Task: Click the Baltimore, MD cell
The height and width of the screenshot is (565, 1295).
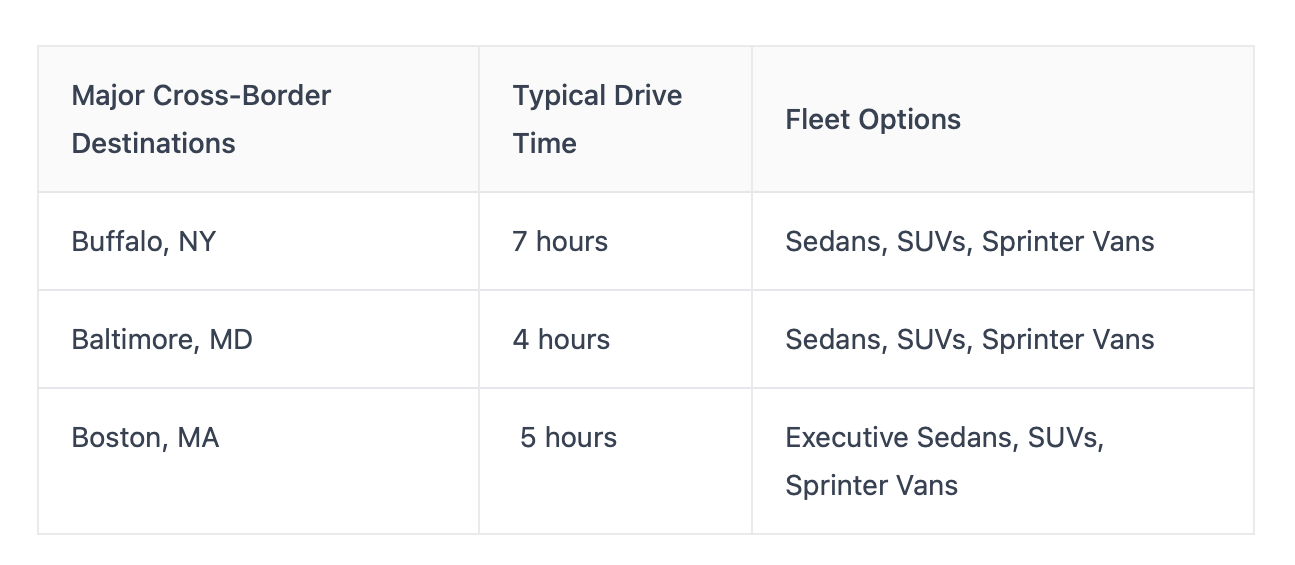Action: coord(162,339)
